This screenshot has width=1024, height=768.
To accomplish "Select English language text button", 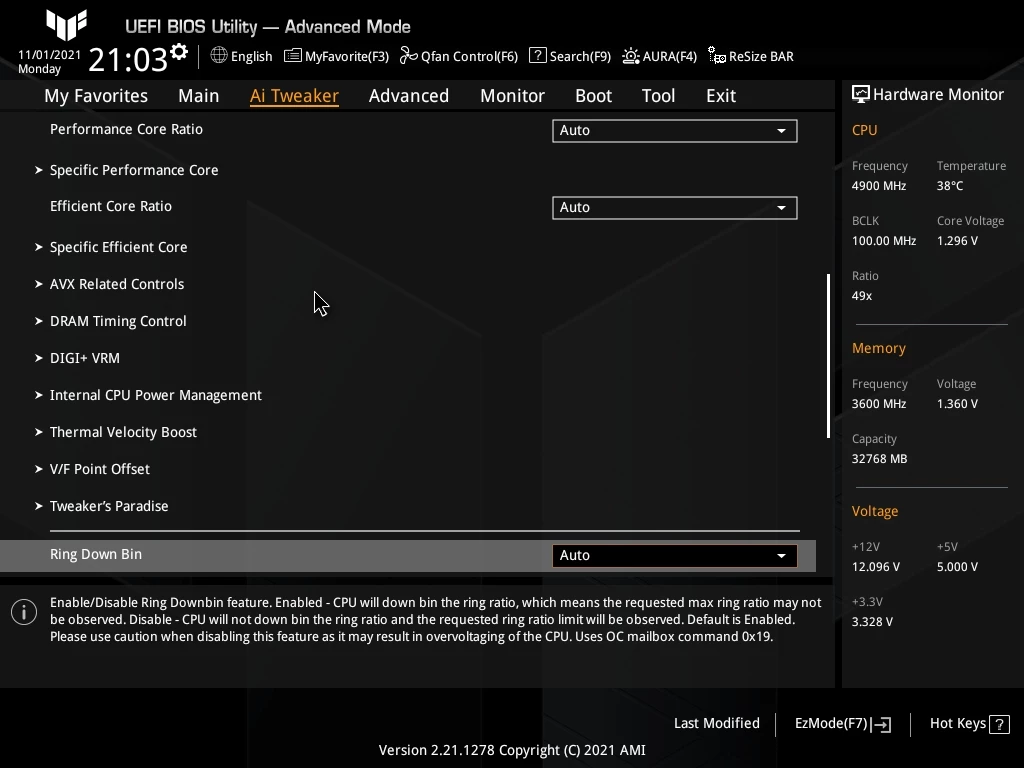I will (x=251, y=56).
